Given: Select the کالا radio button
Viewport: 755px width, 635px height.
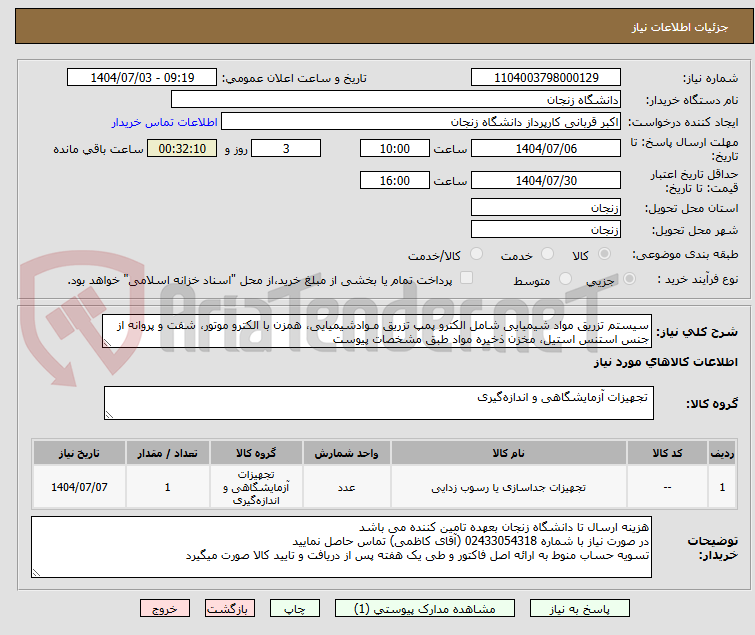Looking at the screenshot, I should (x=604, y=254).
